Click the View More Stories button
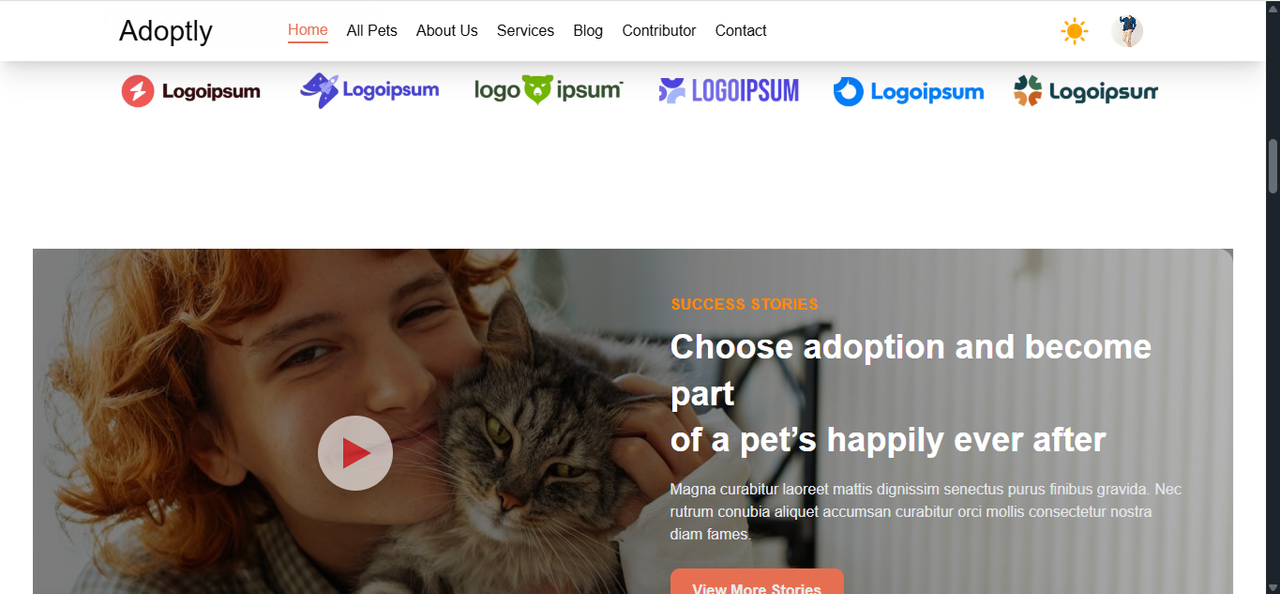 coord(757,582)
